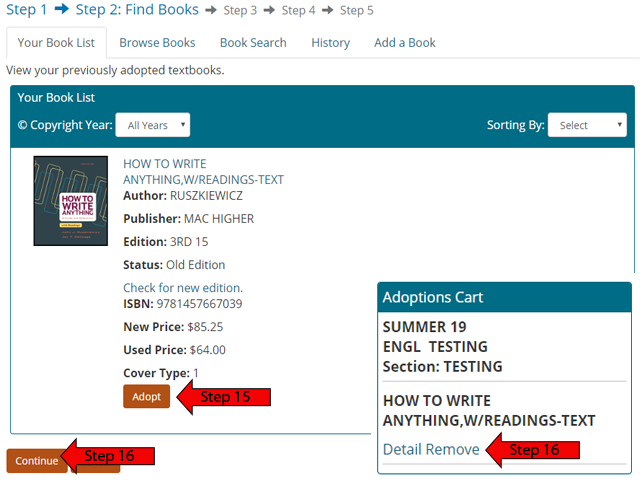This screenshot has height=484, width=640.
Task: Go back to Step 1
Action: [27, 9]
